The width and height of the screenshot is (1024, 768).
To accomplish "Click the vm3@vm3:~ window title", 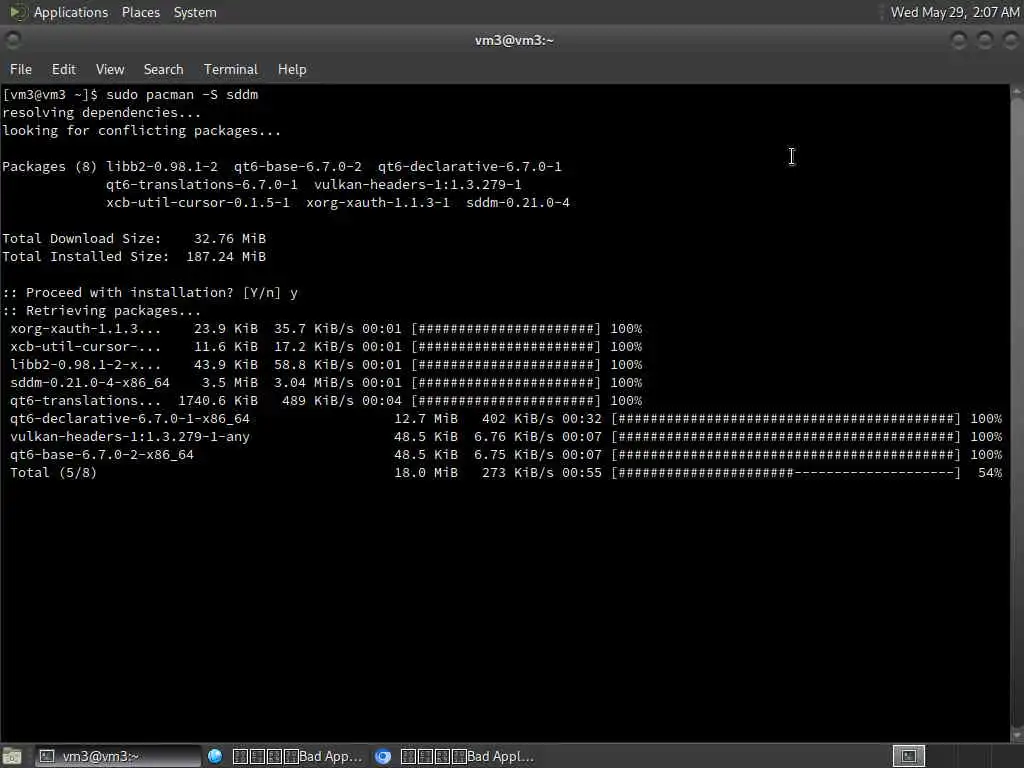I will 514,40.
